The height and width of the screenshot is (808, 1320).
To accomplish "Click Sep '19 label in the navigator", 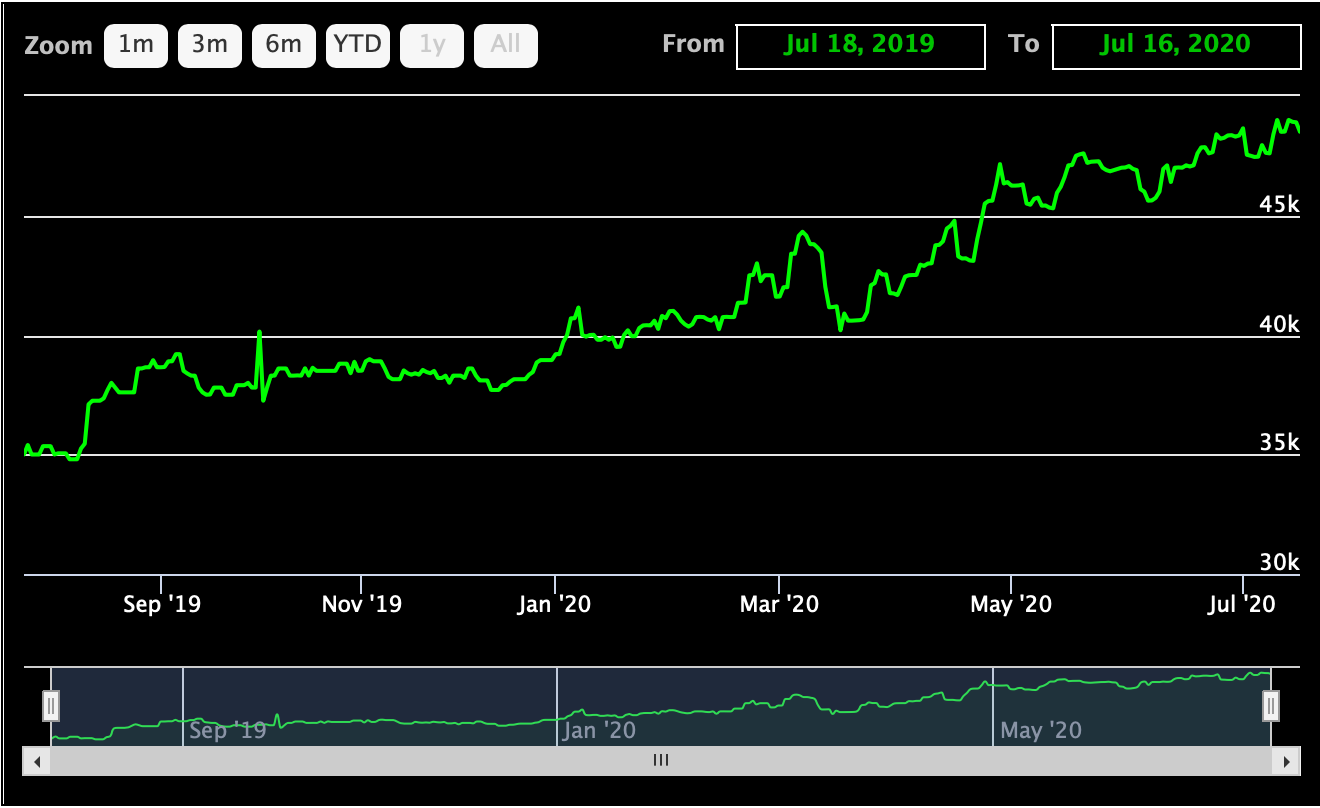I will pos(227,730).
